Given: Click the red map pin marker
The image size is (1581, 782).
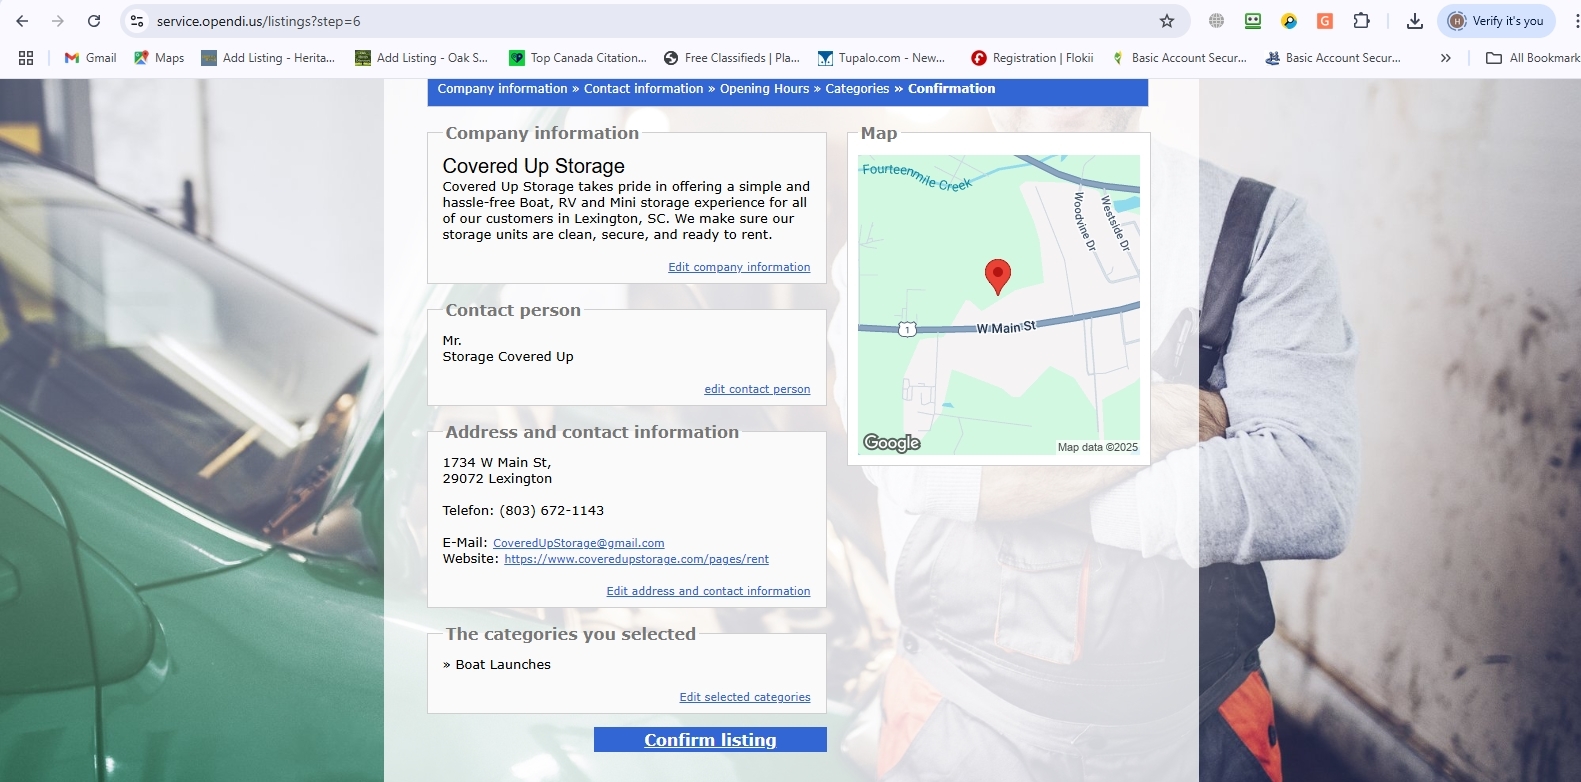Looking at the screenshot, I should 997,276.
